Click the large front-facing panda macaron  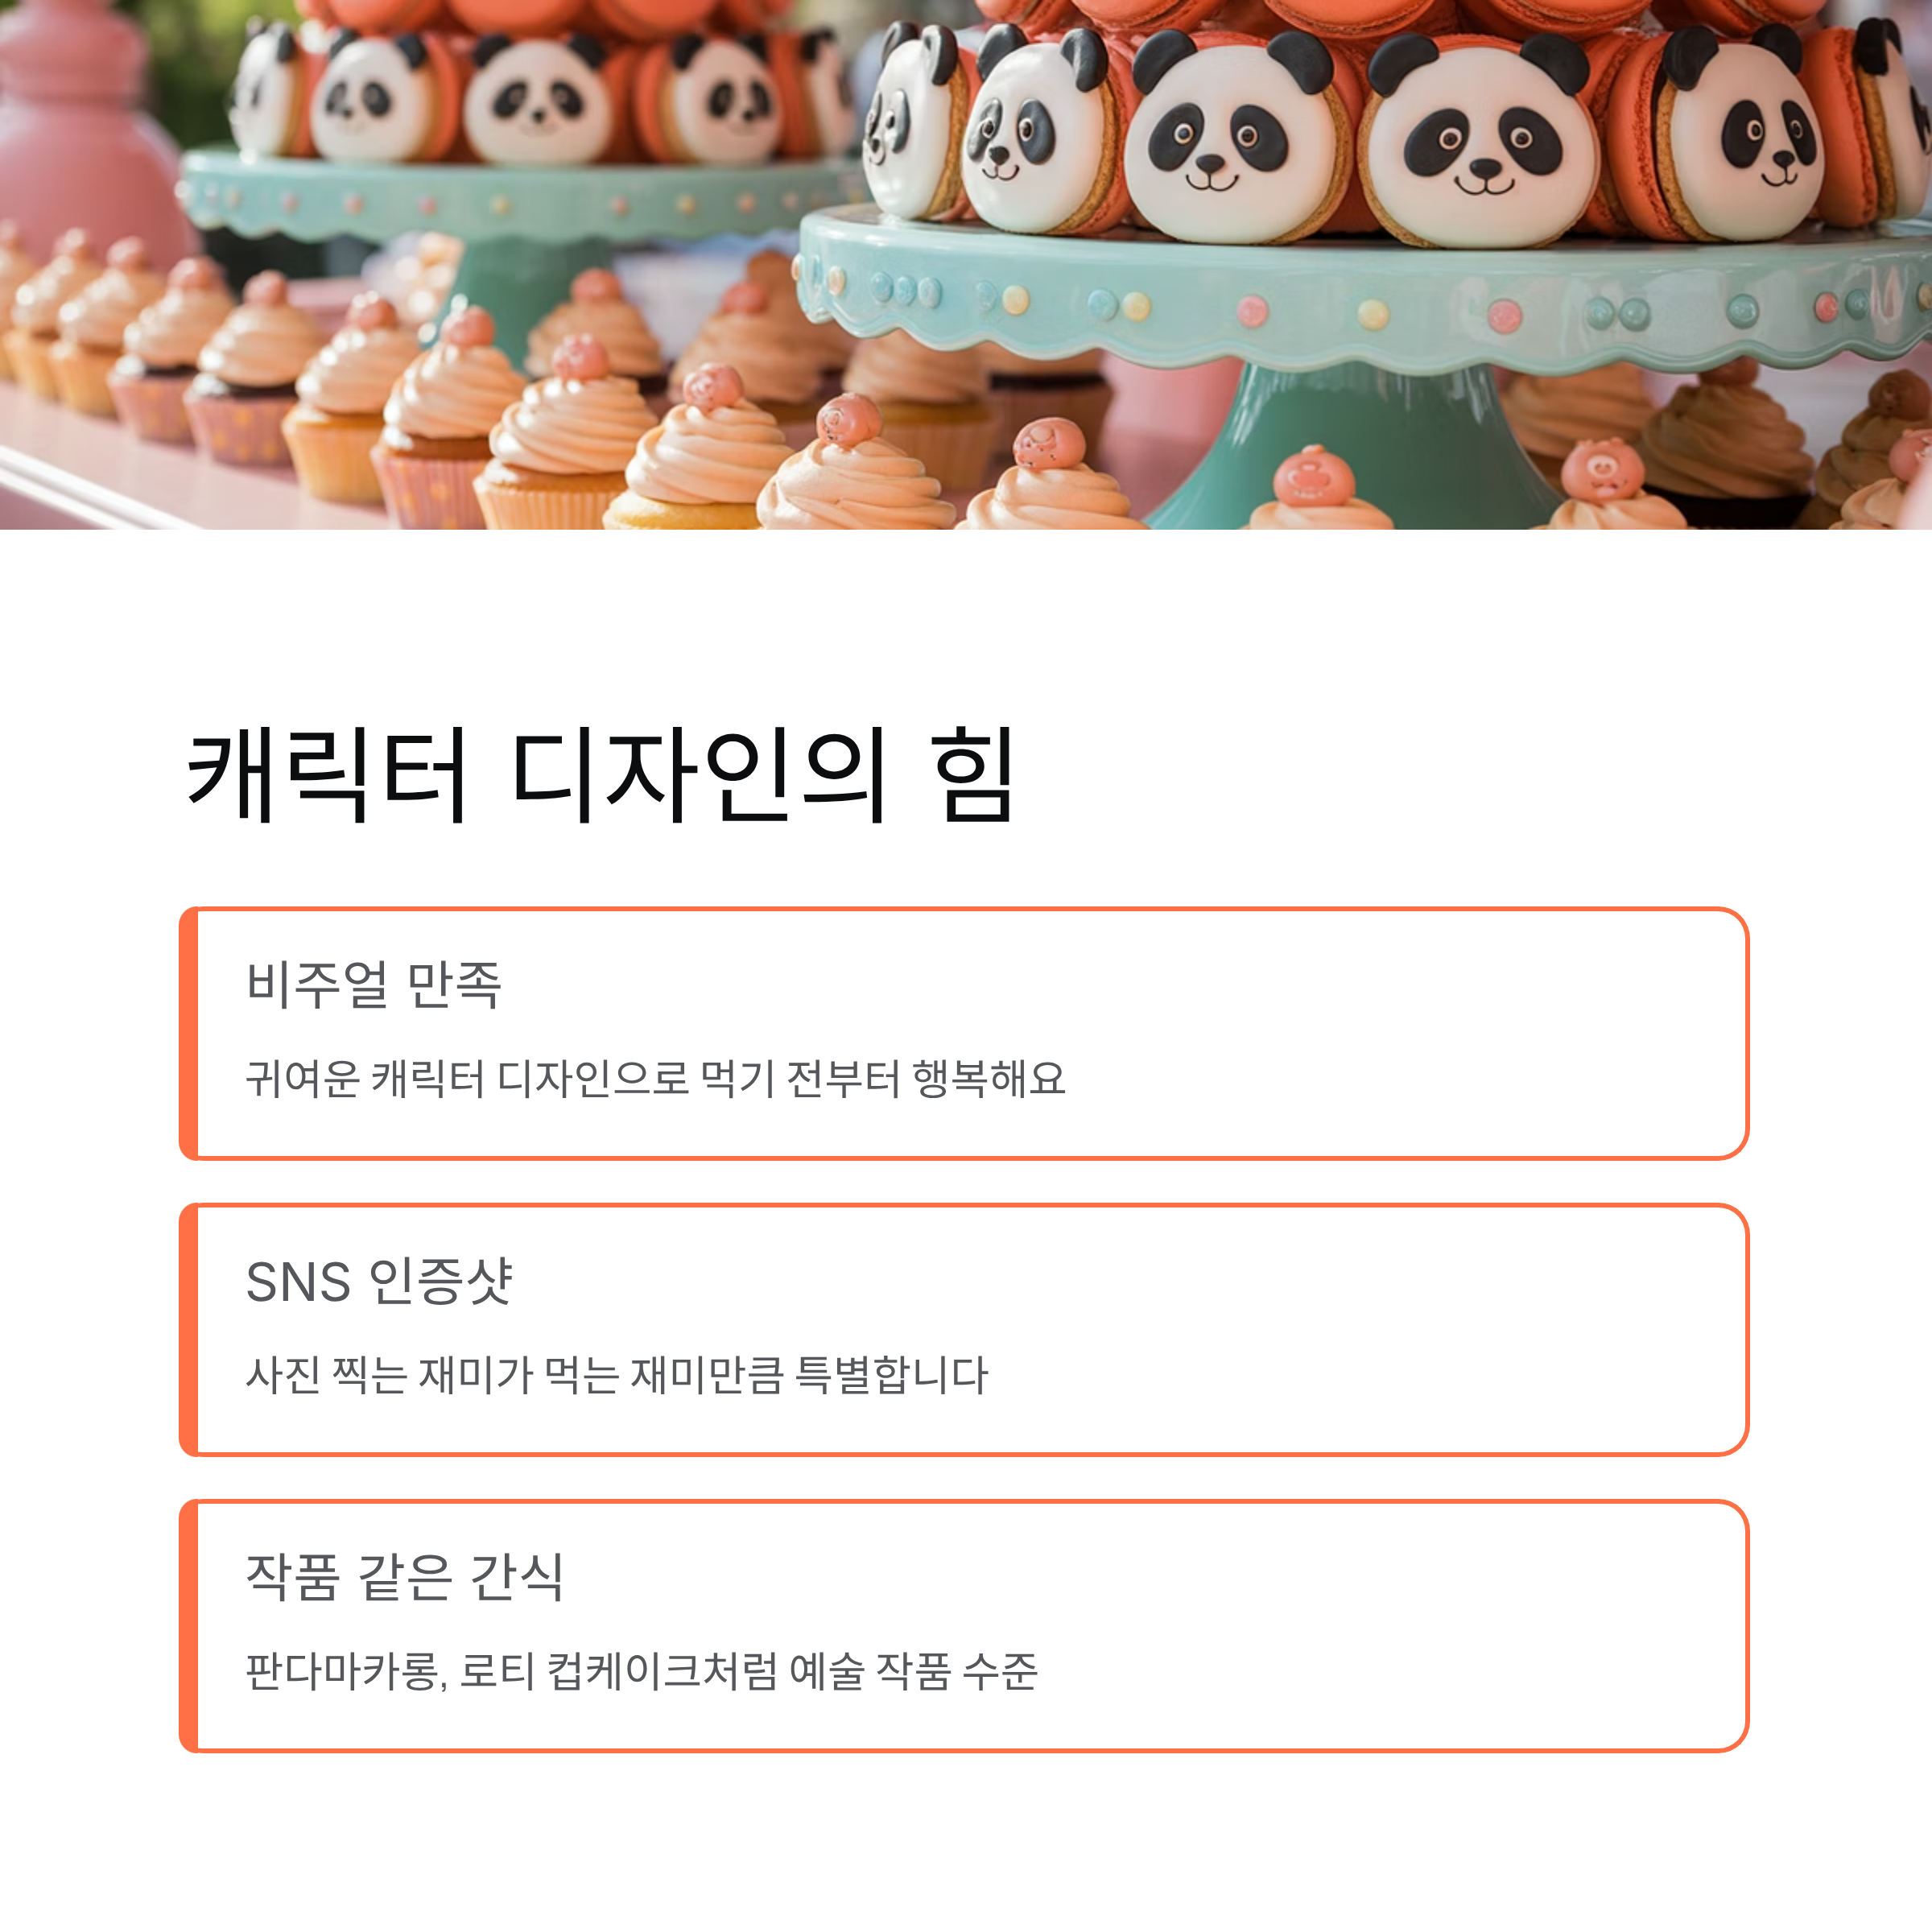1480,140
